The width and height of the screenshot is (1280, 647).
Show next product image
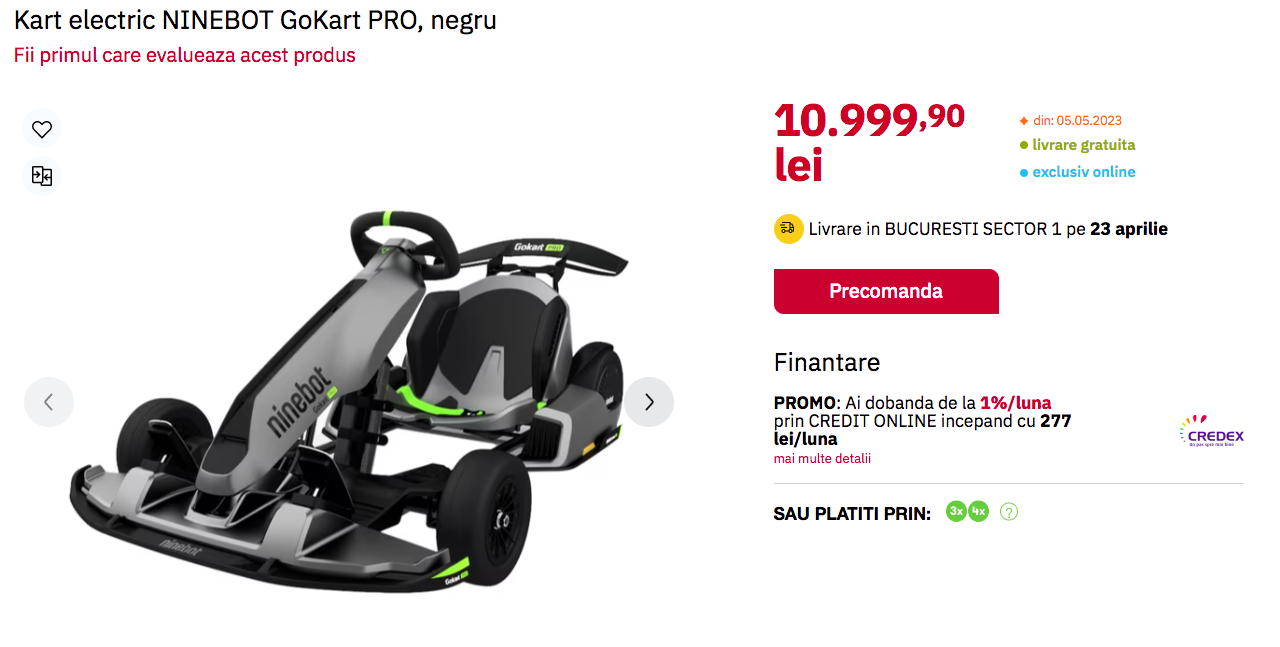(x=649, y=402)
